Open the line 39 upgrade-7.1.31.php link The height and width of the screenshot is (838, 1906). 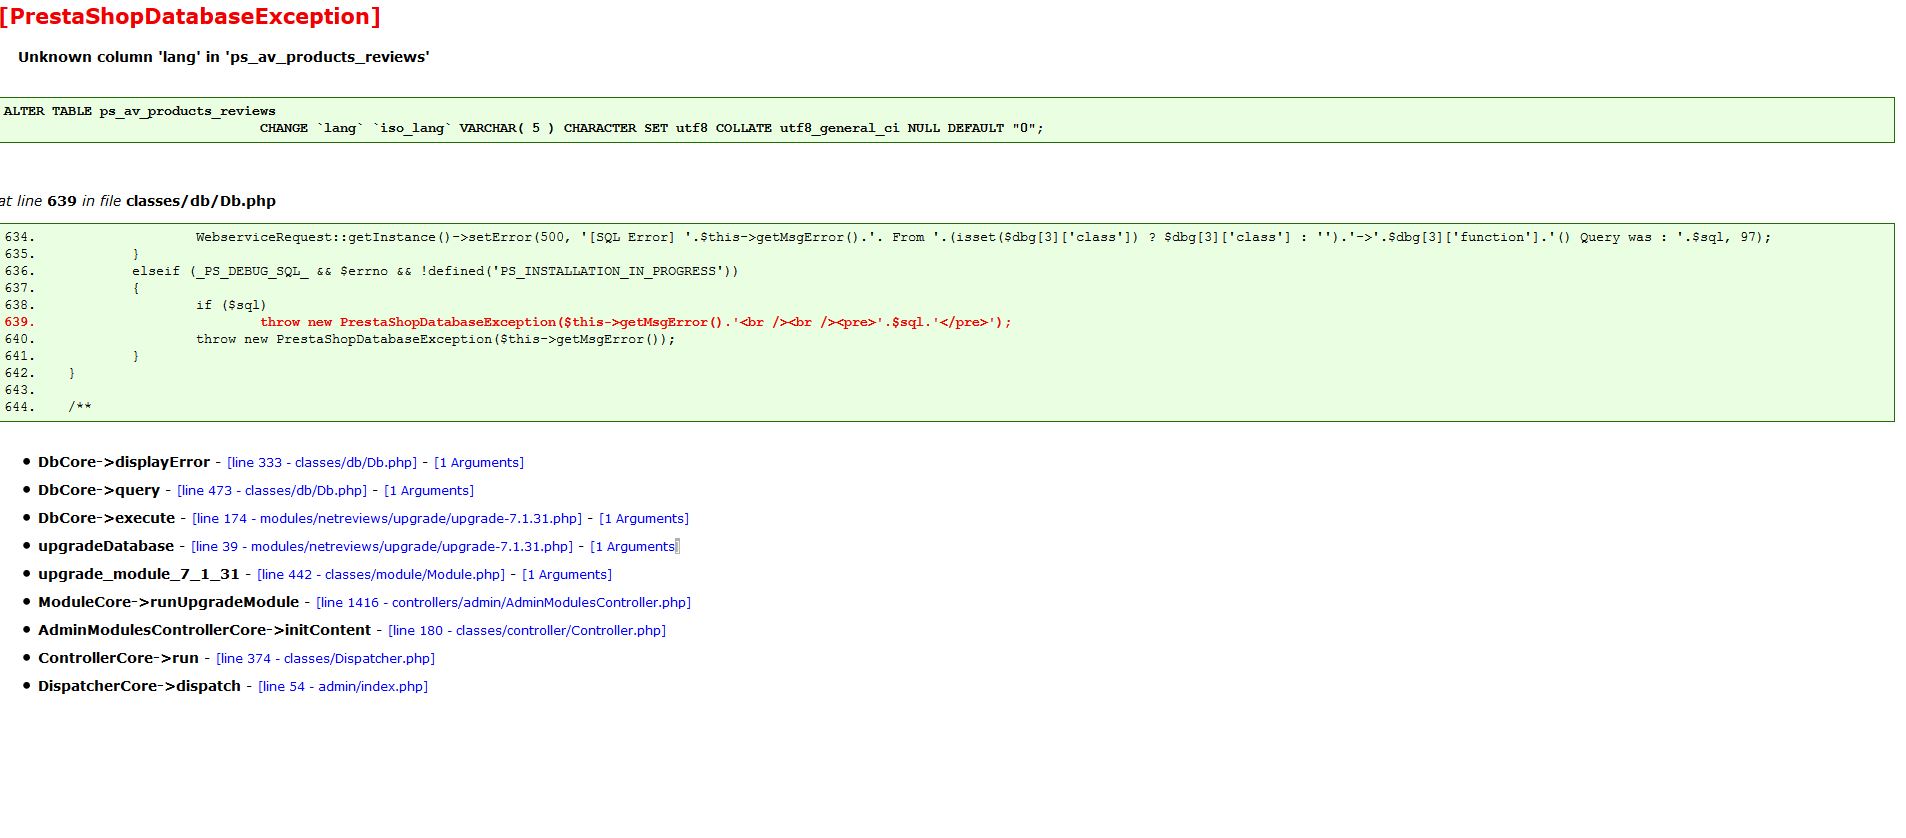(x=382, y=547)
